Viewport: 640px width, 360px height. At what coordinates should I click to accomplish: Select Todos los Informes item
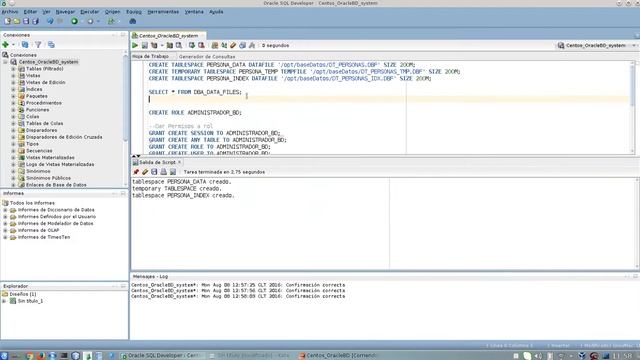[32, 203]
